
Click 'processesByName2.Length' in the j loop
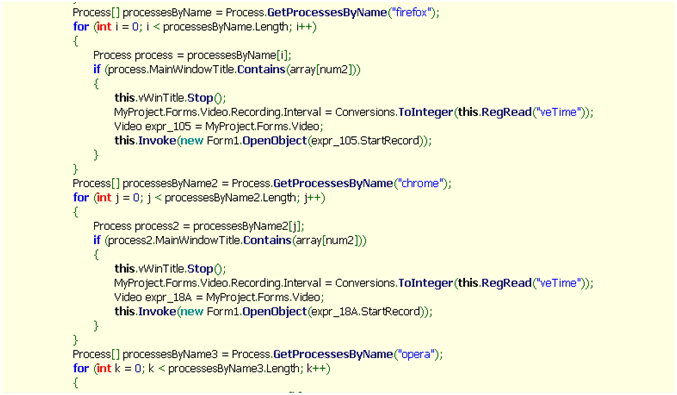coord(230,198)
